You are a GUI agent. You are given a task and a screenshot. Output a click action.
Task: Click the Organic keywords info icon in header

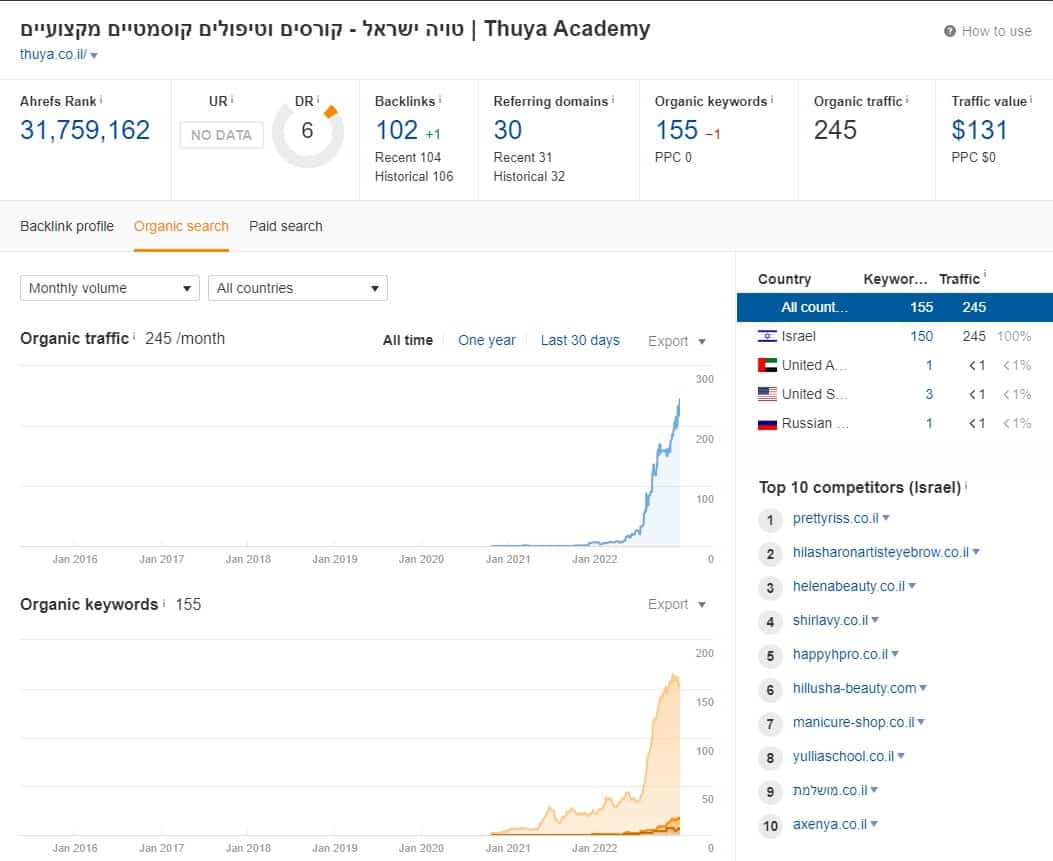772,99
